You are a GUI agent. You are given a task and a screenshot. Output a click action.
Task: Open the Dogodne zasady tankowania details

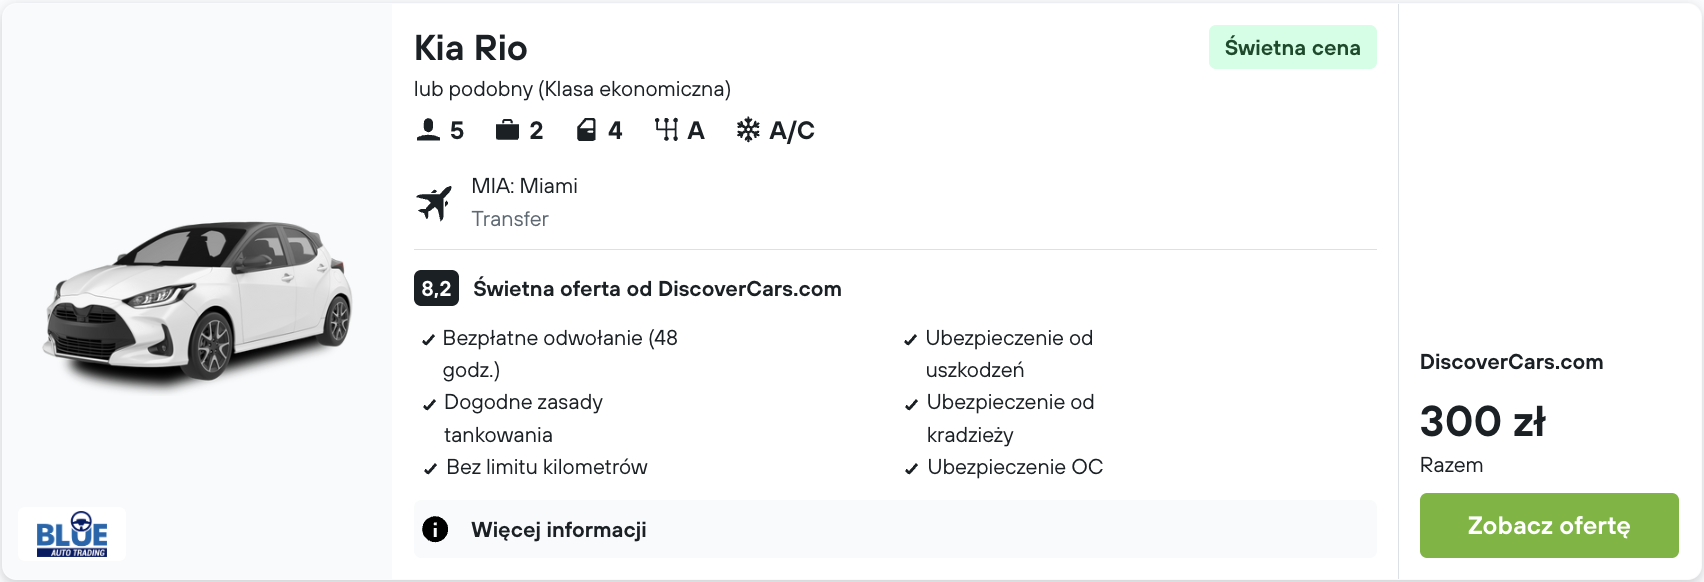coord(523,418)
